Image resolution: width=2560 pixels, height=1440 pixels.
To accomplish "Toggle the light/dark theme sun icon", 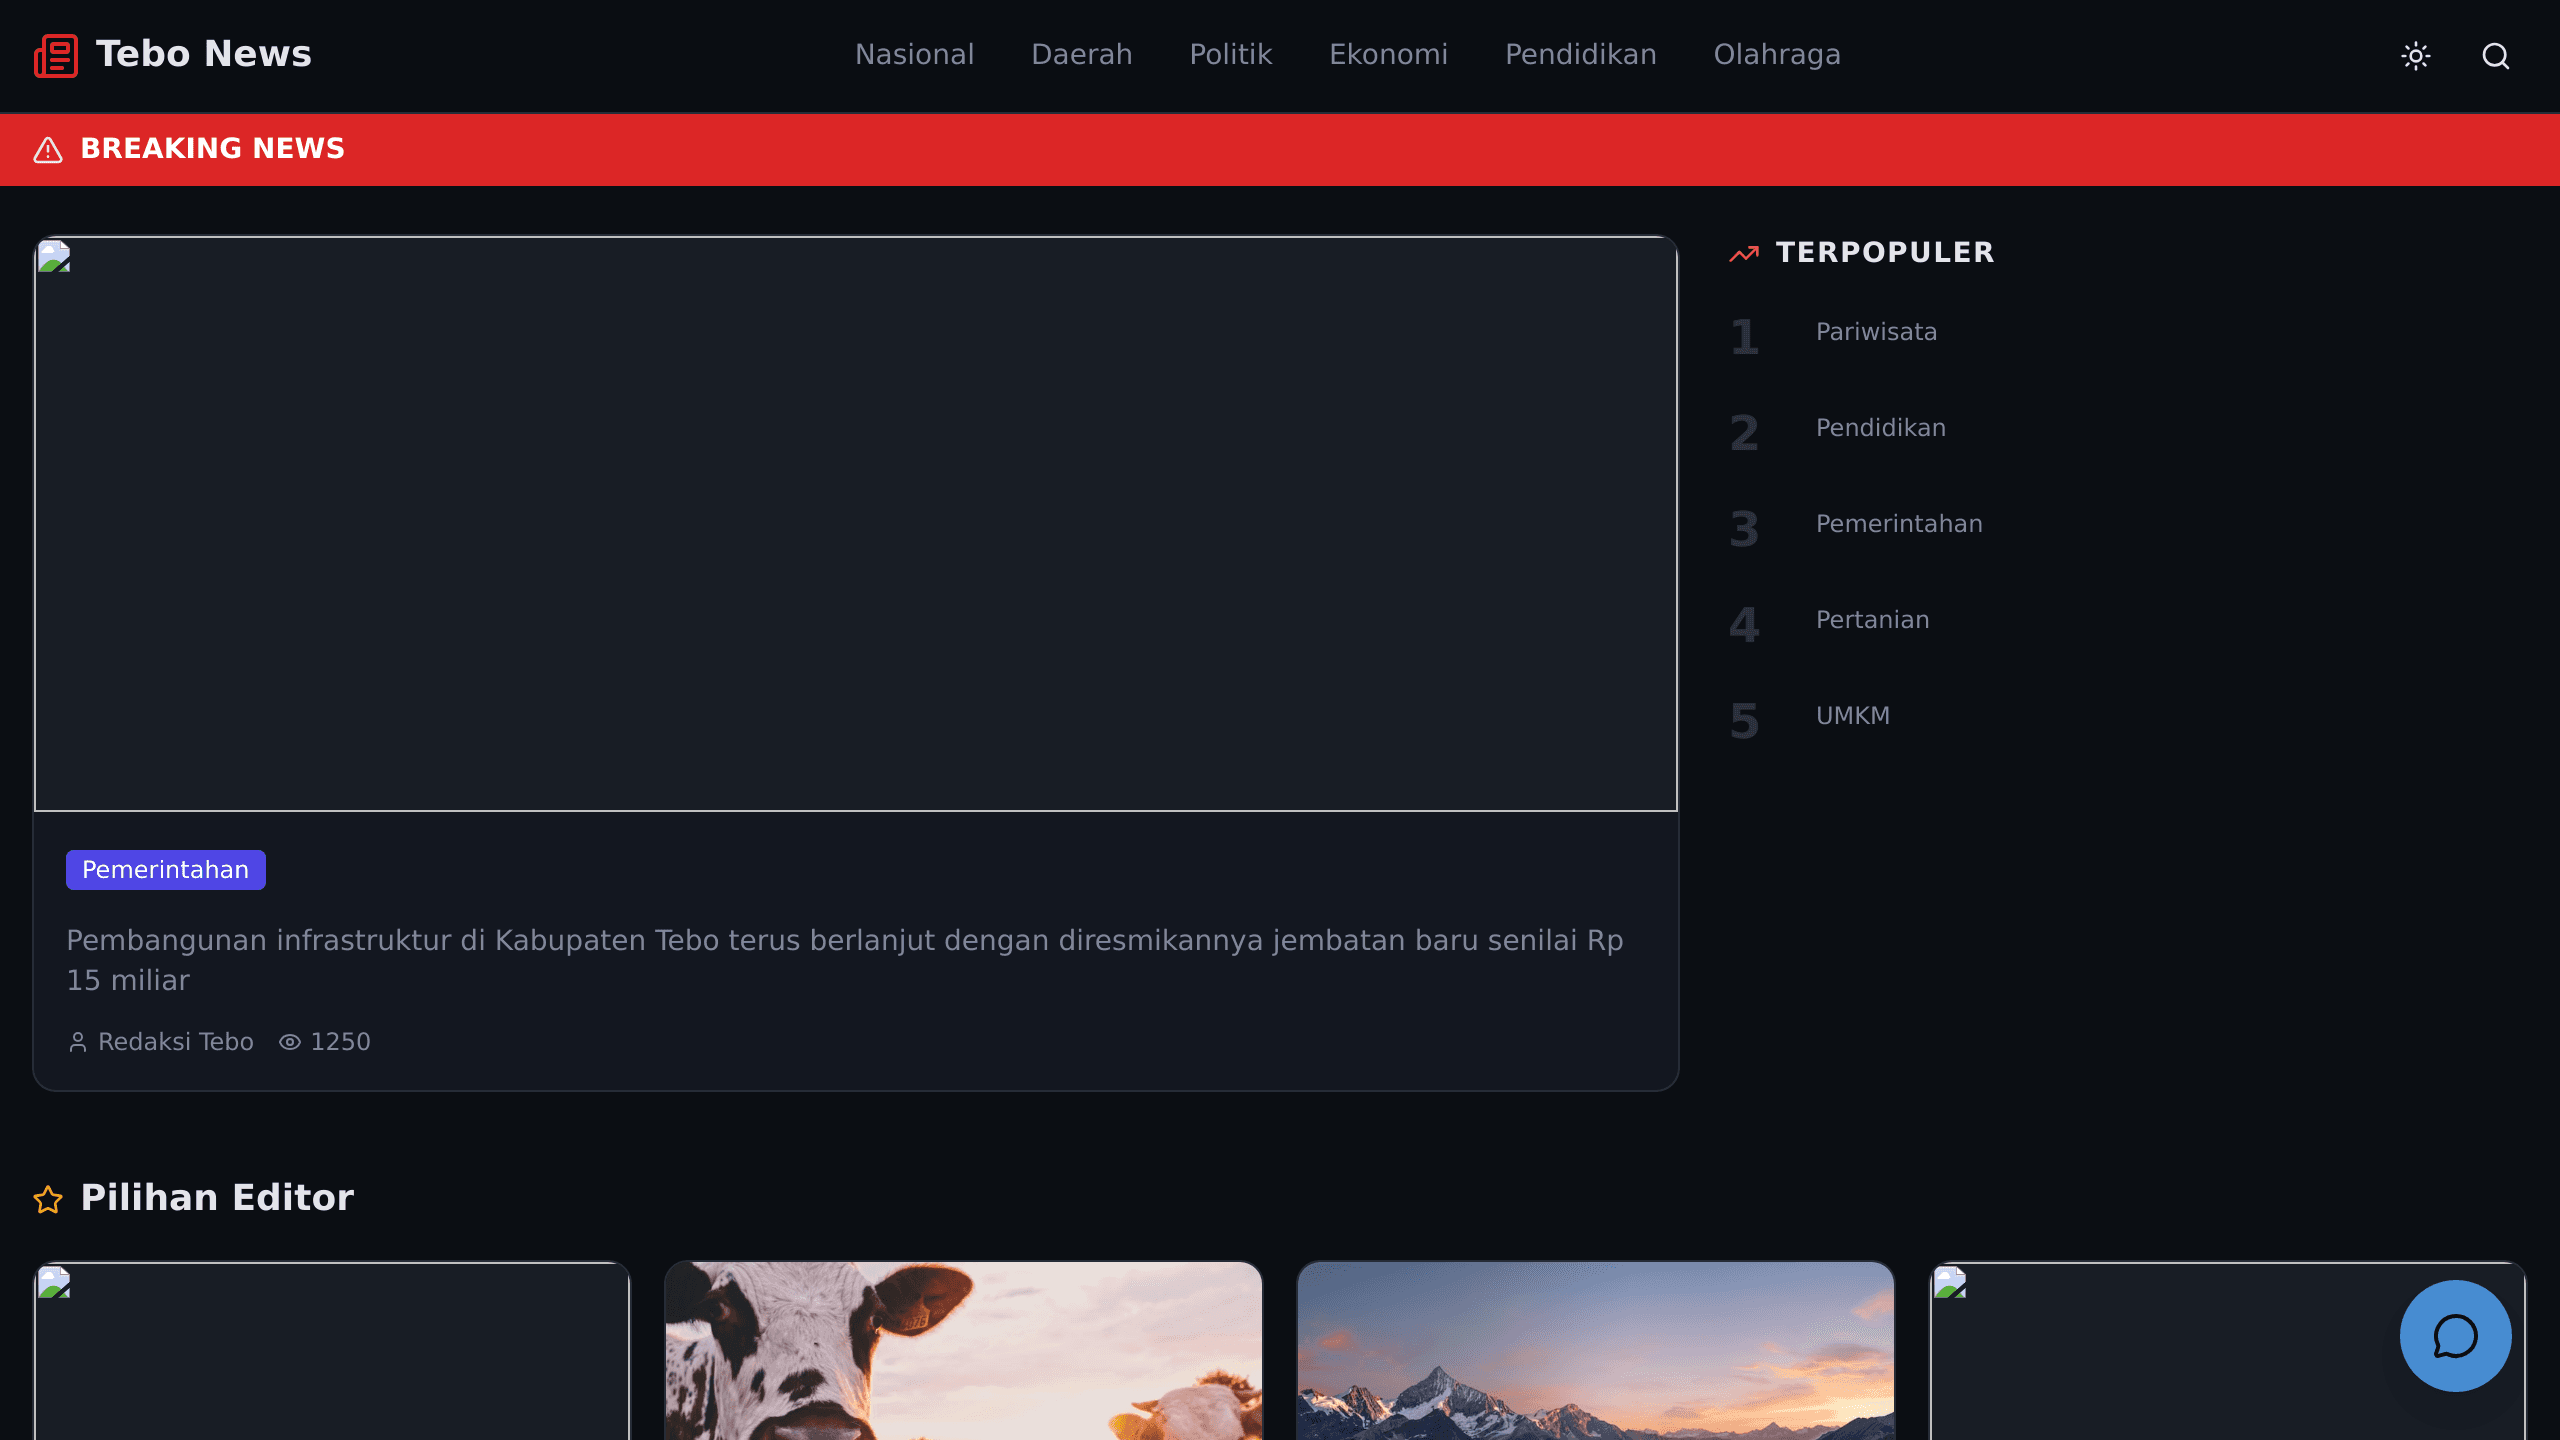I will point(2416,56).
